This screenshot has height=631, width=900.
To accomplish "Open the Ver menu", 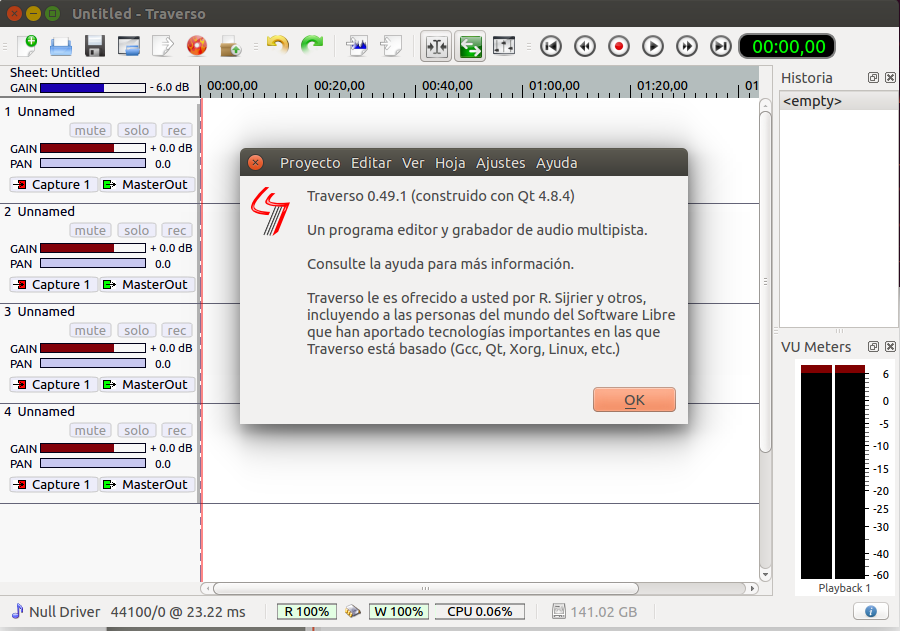I will click(x=413, y=163).
